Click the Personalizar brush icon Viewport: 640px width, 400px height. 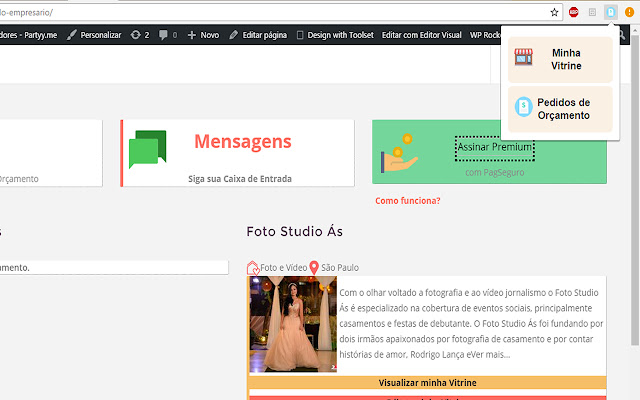71,35
